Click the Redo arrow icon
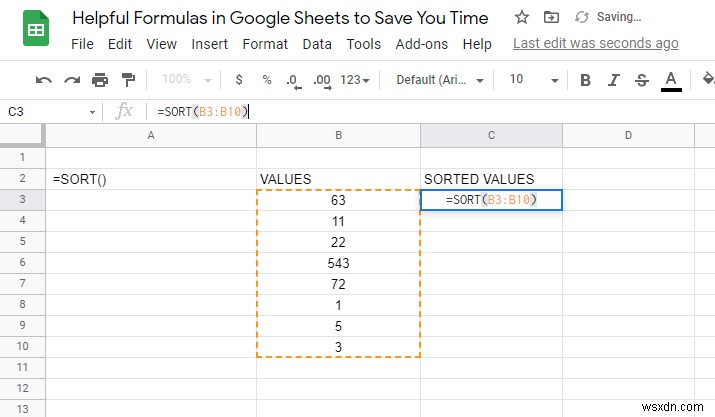 (x=71, y=80)
